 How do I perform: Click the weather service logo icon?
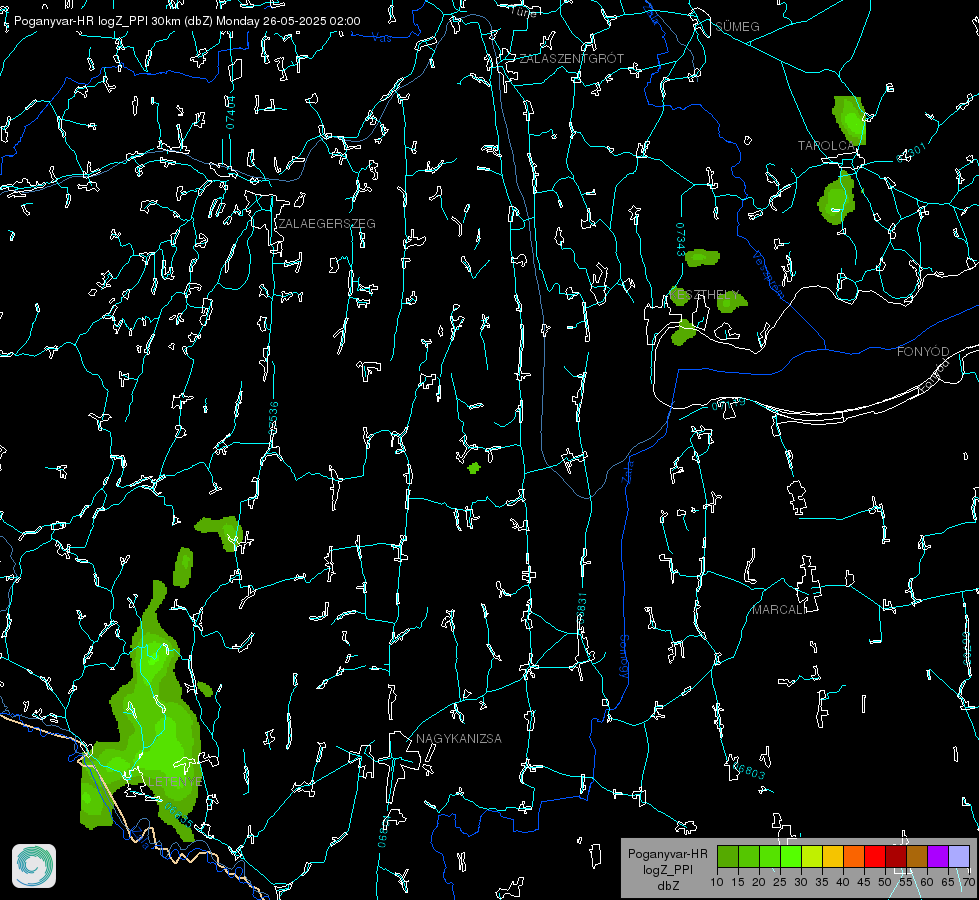(34, 866)
